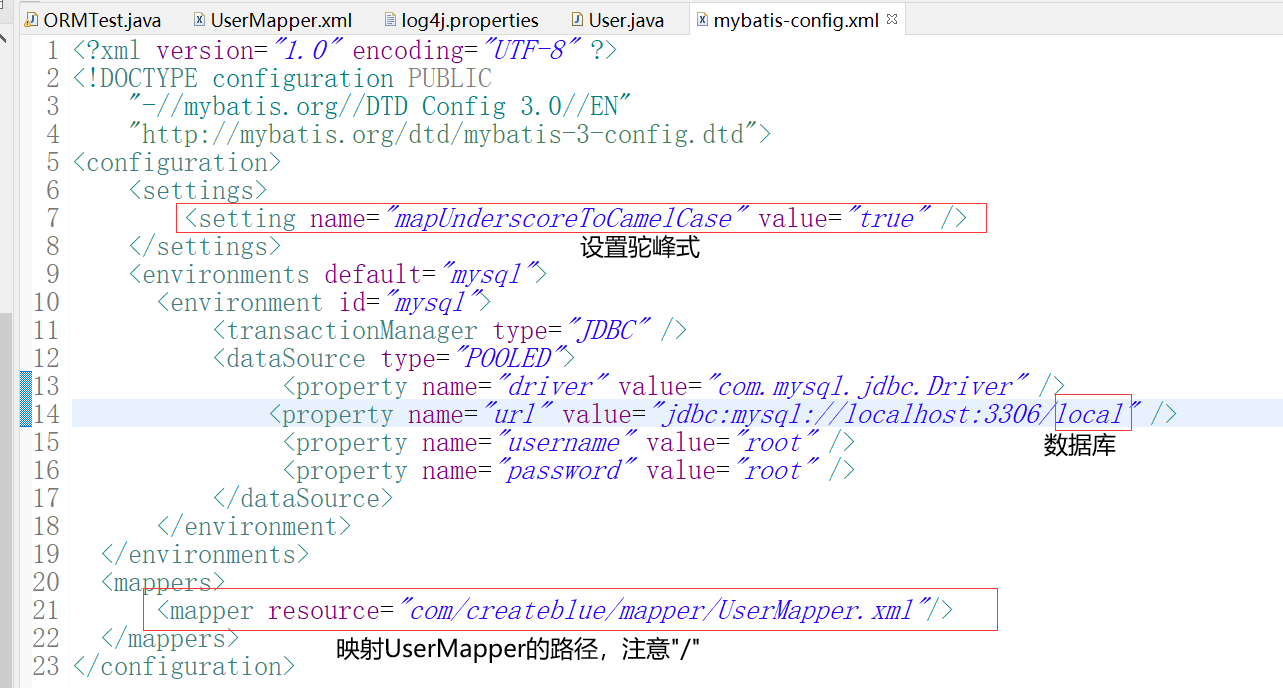The width and height of the screenshot is (1283, 688).
Task: Click the closing </environments> tag
Action: point(205,554)
